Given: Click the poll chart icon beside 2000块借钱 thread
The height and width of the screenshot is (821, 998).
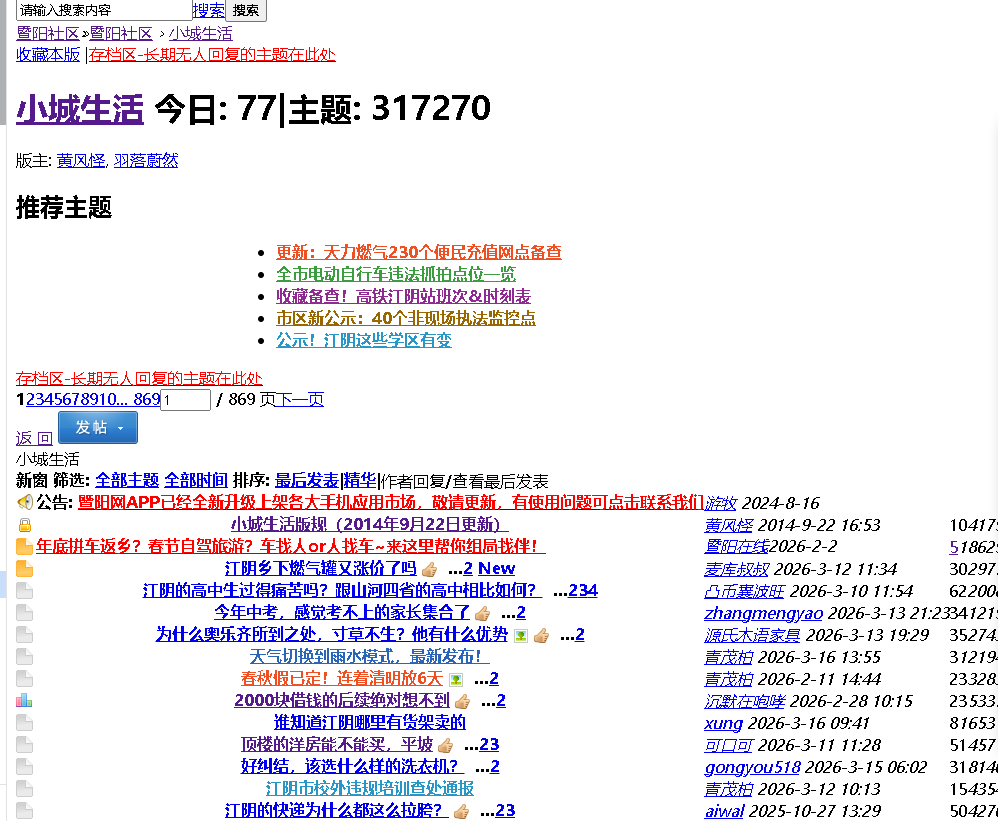Looking at the screenshot, I should 25,701.
